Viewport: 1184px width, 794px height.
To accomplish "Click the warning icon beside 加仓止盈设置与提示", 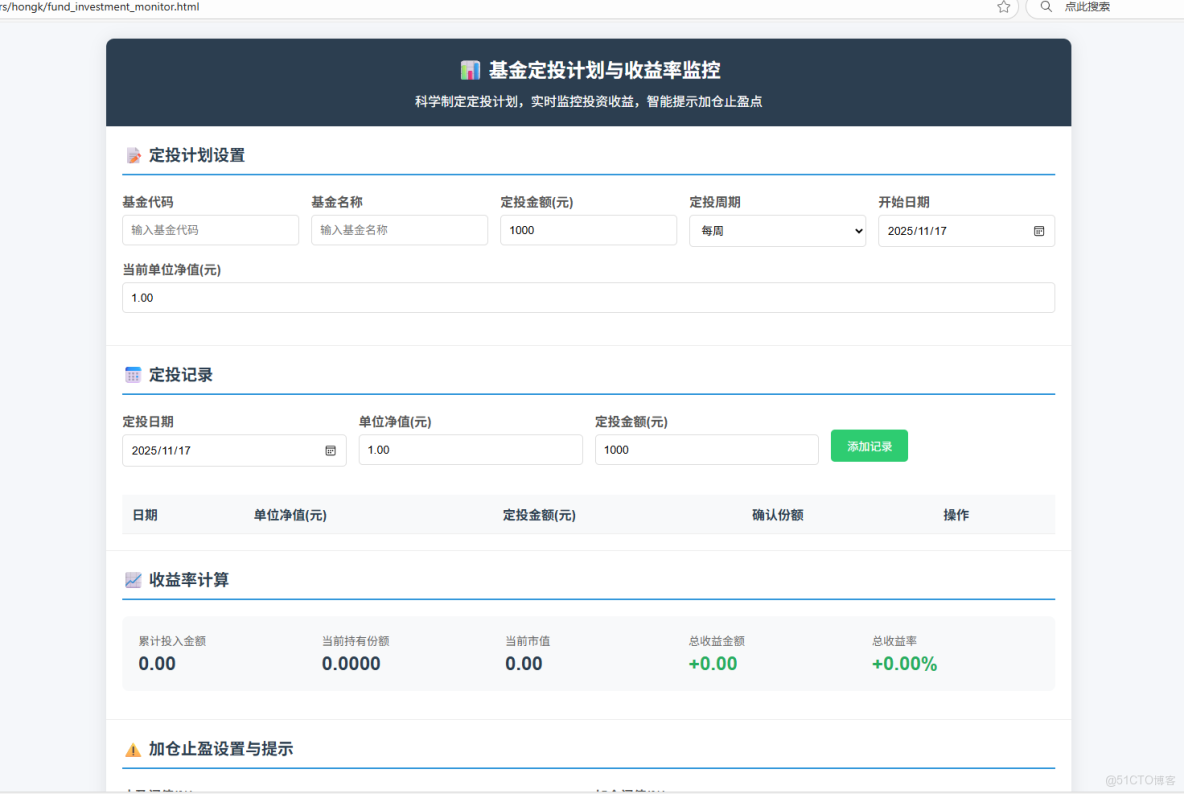I will (131, 747).
